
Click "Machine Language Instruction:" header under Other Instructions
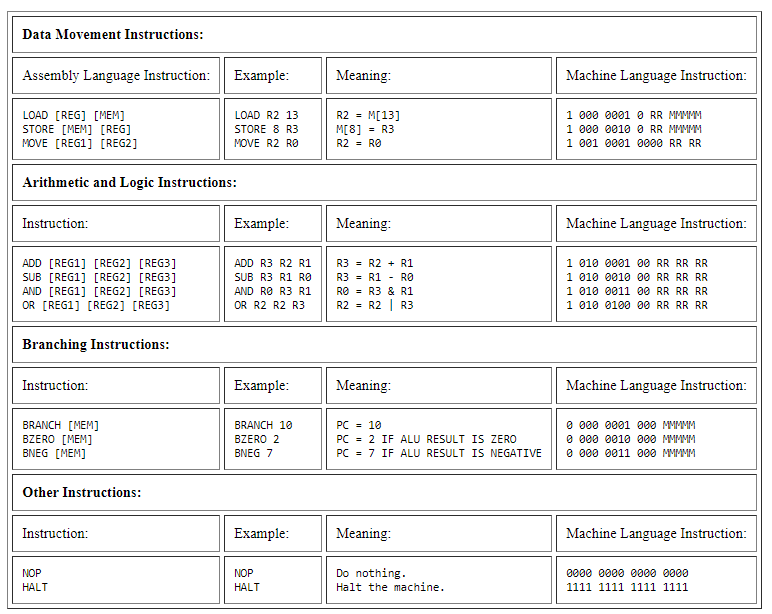click(x=656, y=534)
